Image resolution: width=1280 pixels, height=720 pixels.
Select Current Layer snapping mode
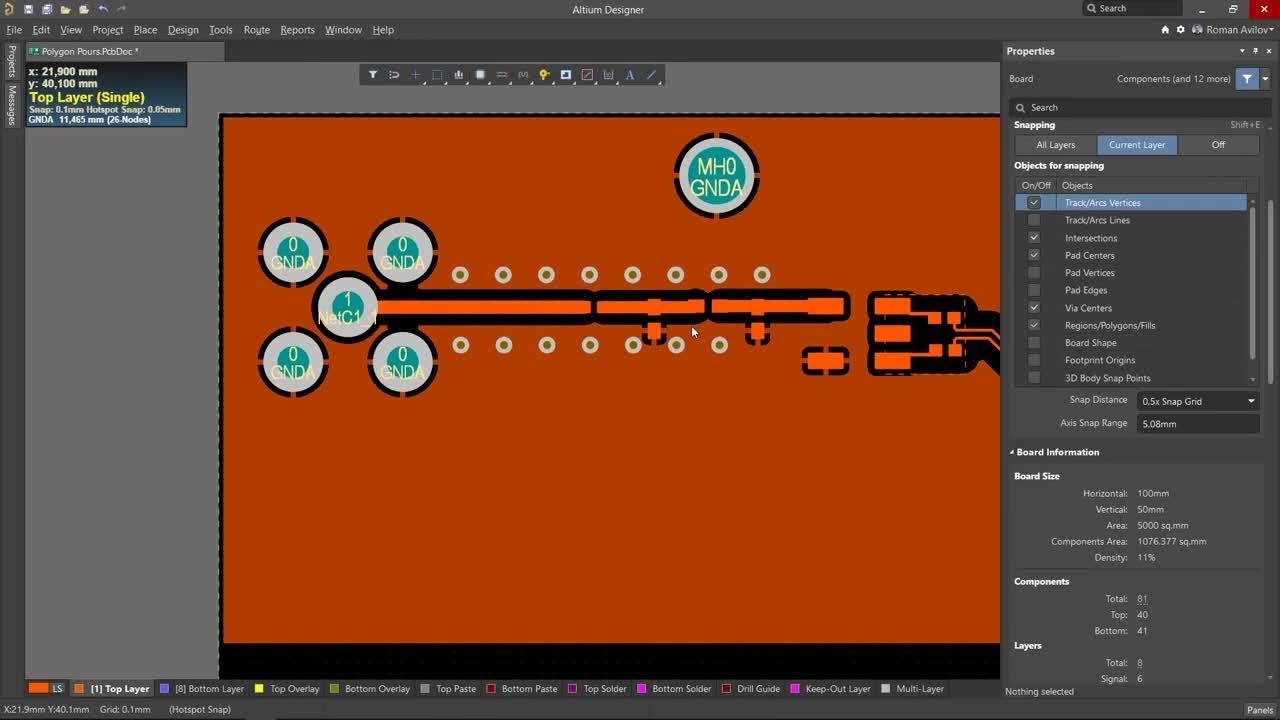coord(1137,145)
